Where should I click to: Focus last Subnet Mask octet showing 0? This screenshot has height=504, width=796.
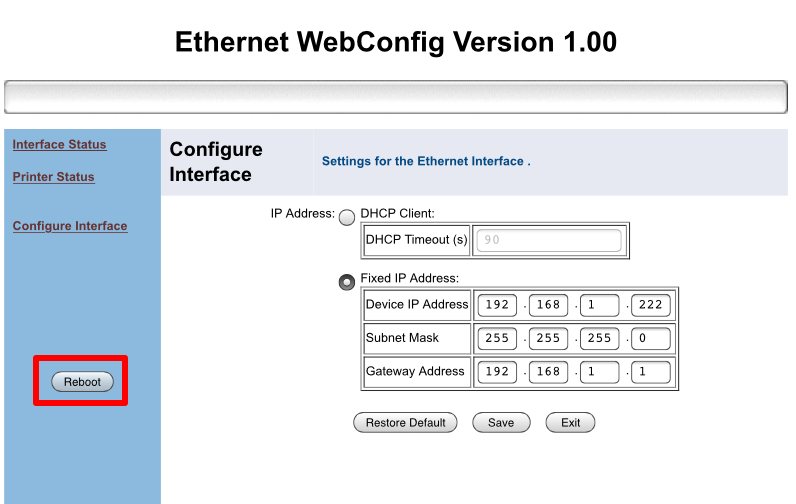[x=649, y=338]
